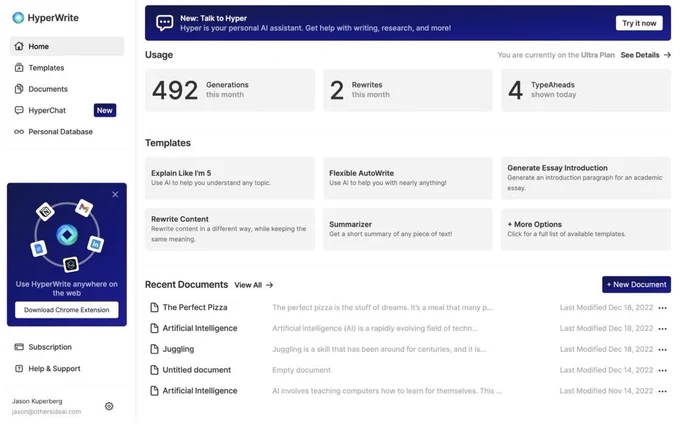
Task: Click the 2 Rewrites usage card
Action: (x=408, y=90)
